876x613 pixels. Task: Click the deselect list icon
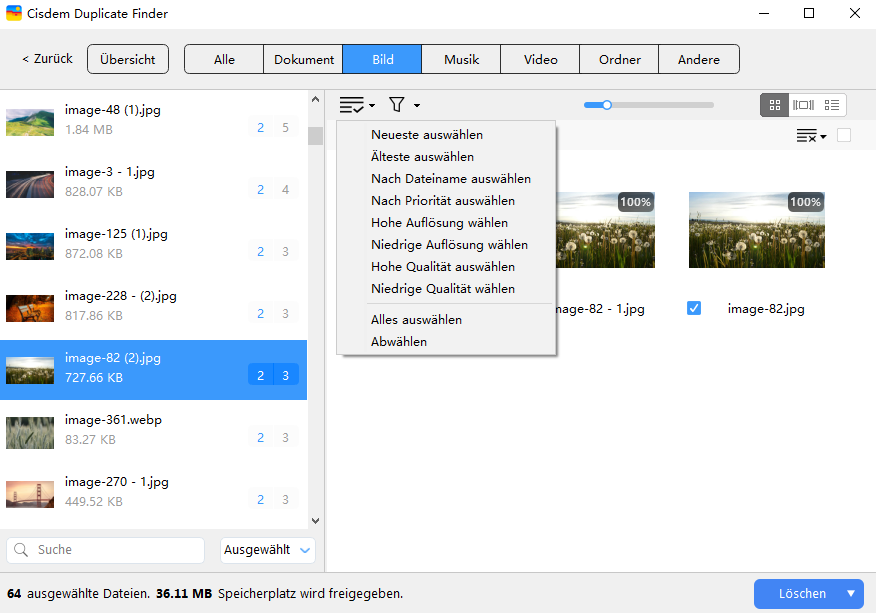(x=807, y=136)
